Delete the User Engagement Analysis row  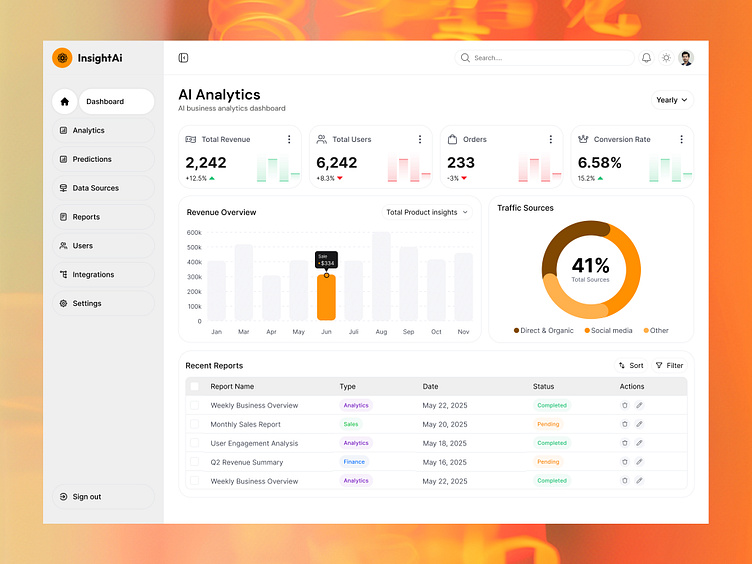[624, 443]
